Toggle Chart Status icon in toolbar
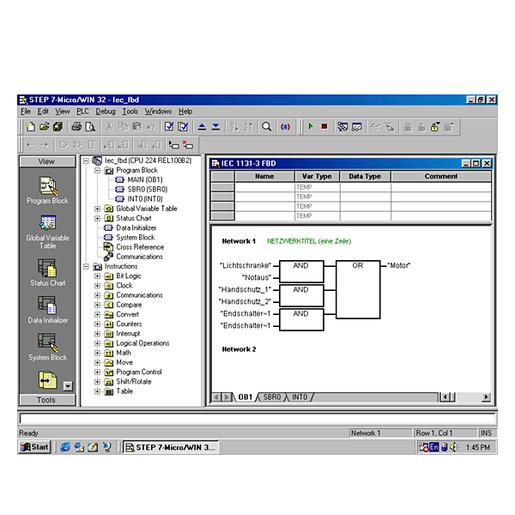The height and width of the screenshot is (515, 515). [357, 127]
